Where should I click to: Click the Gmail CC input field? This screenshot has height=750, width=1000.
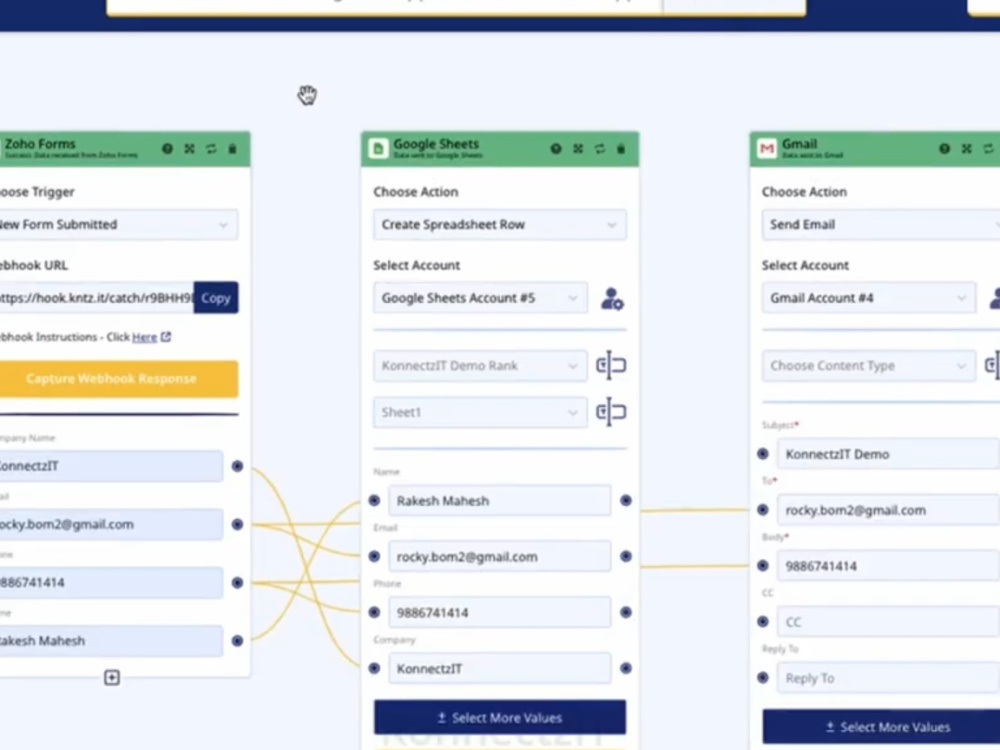pyautogui.click(x=888, y=622)
